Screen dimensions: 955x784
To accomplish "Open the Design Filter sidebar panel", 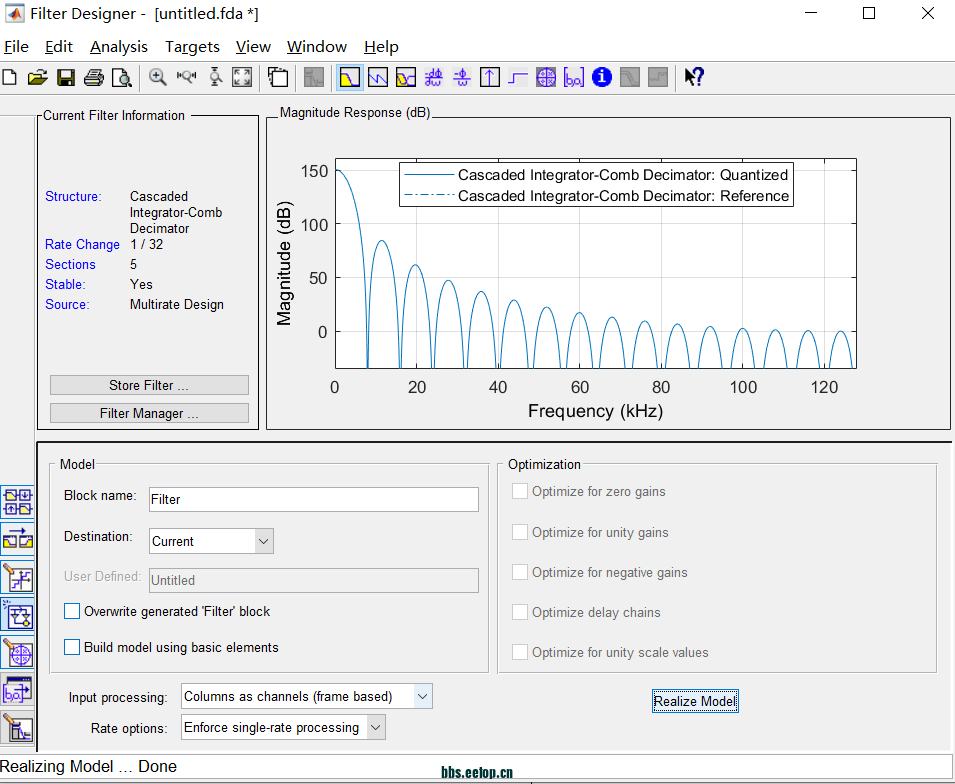I will (18, 729).
